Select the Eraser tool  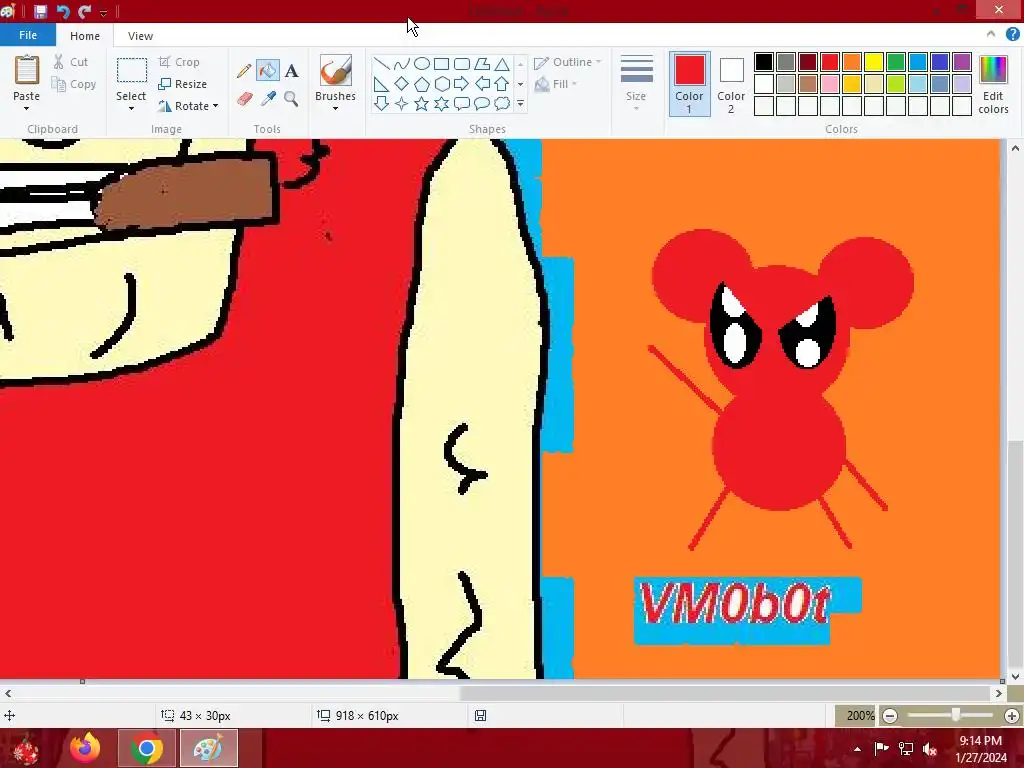click(x=244, y=98)
